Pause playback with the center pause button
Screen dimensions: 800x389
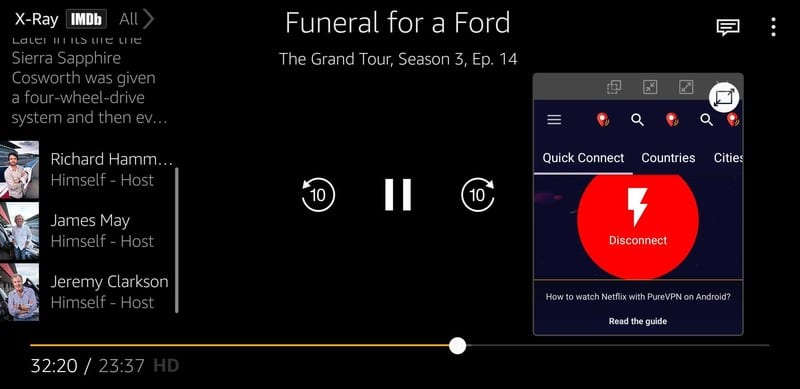click(398, 194)
